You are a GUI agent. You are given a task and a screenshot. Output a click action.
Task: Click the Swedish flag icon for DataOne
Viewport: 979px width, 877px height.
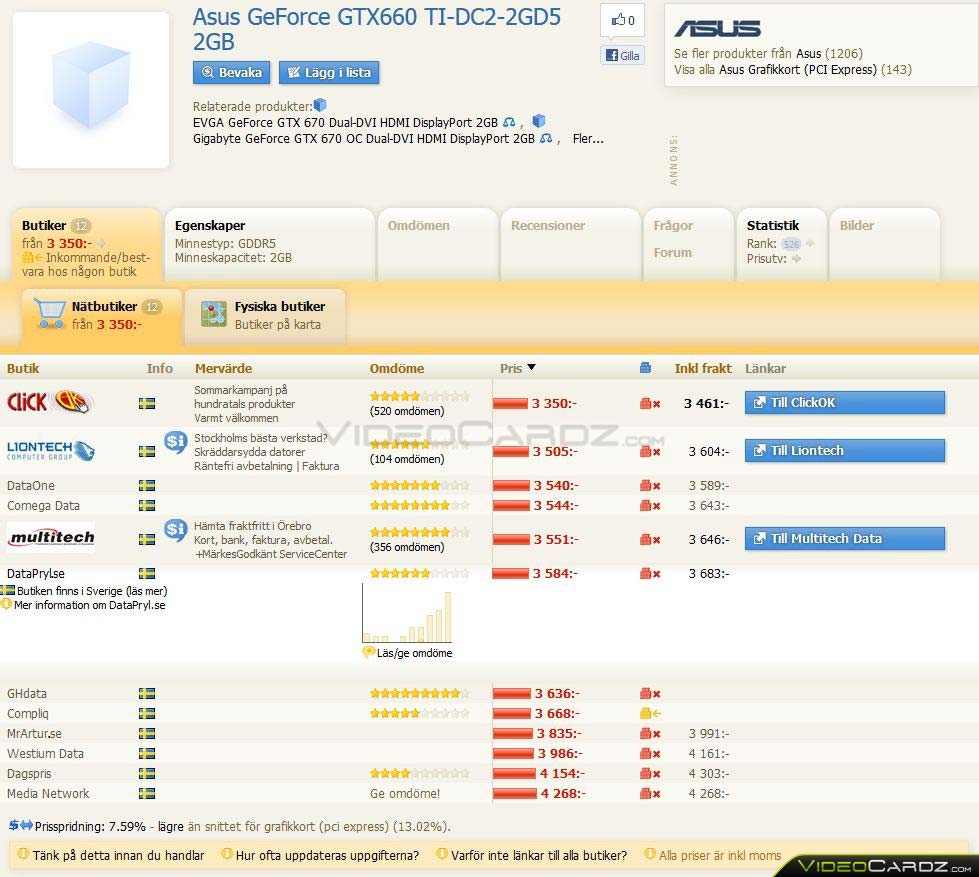(x=147, y=485)
